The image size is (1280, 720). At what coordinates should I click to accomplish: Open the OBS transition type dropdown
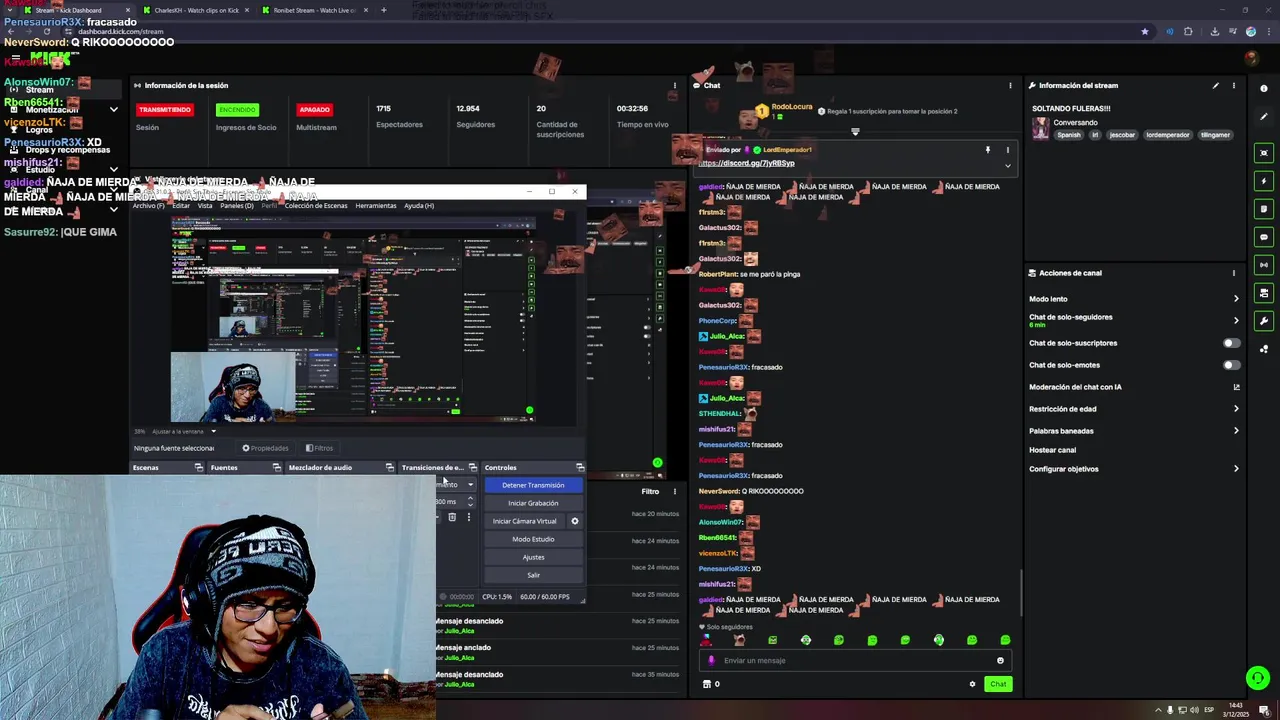tap(470, 485)
